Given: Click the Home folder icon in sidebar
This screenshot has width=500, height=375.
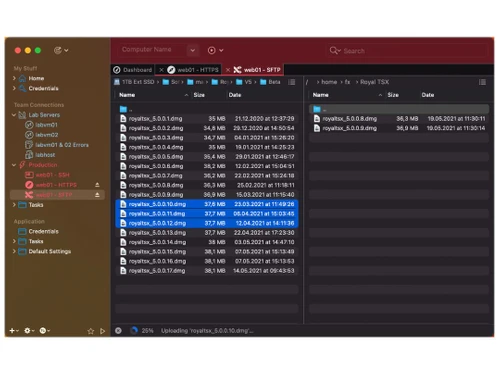Looking at the screenshot, I should pyautogui.click(x=22, y=78).
